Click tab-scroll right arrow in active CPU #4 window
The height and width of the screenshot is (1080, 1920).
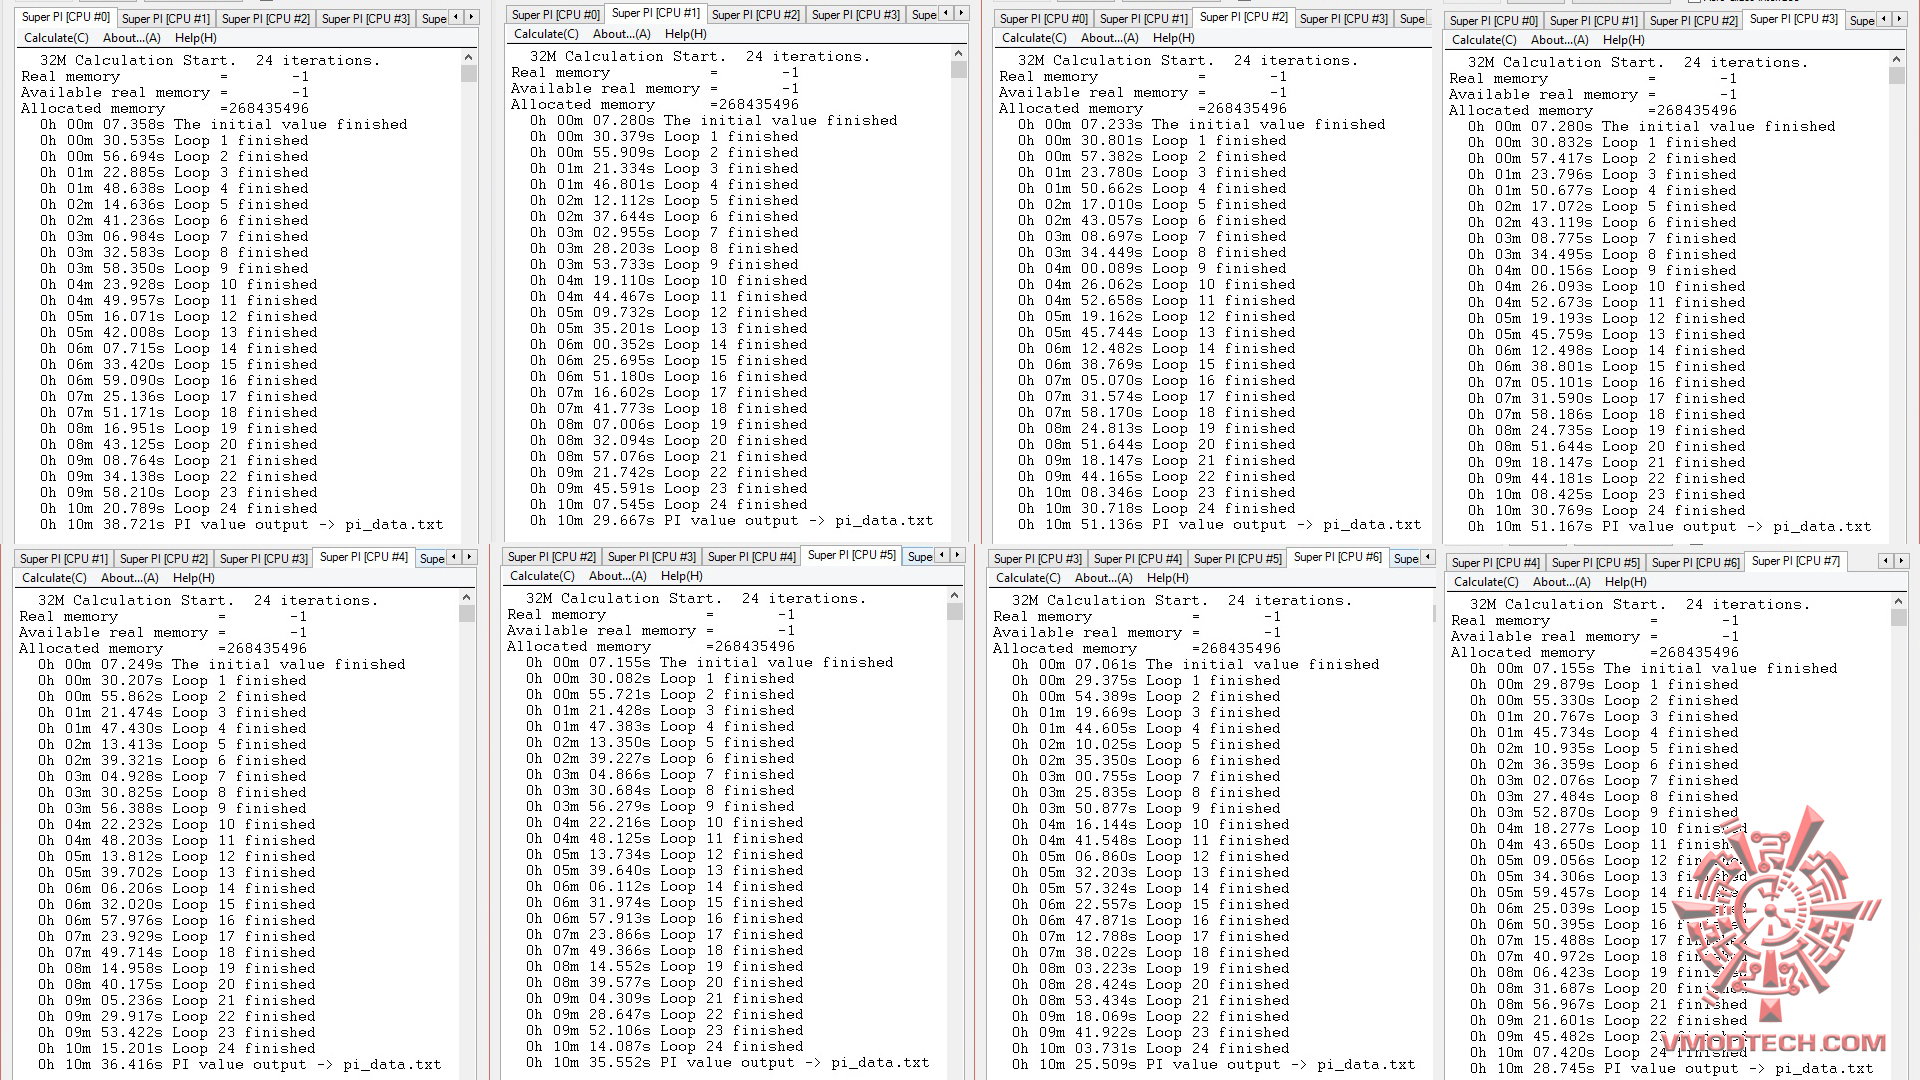point(470,557)
